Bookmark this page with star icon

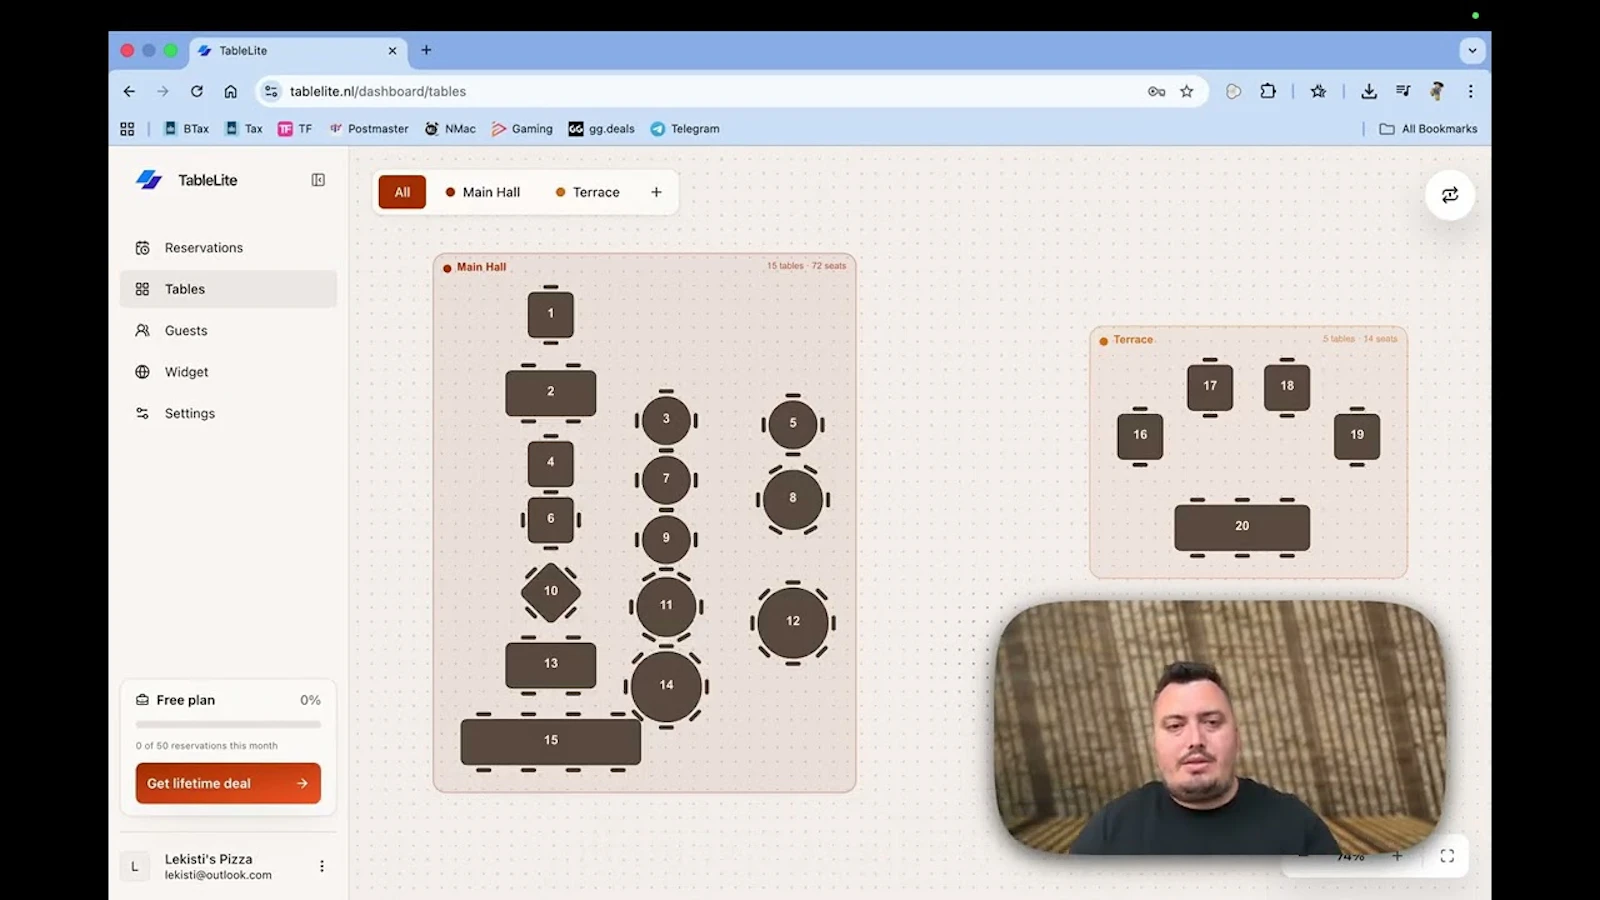(x=1187, y=91)
